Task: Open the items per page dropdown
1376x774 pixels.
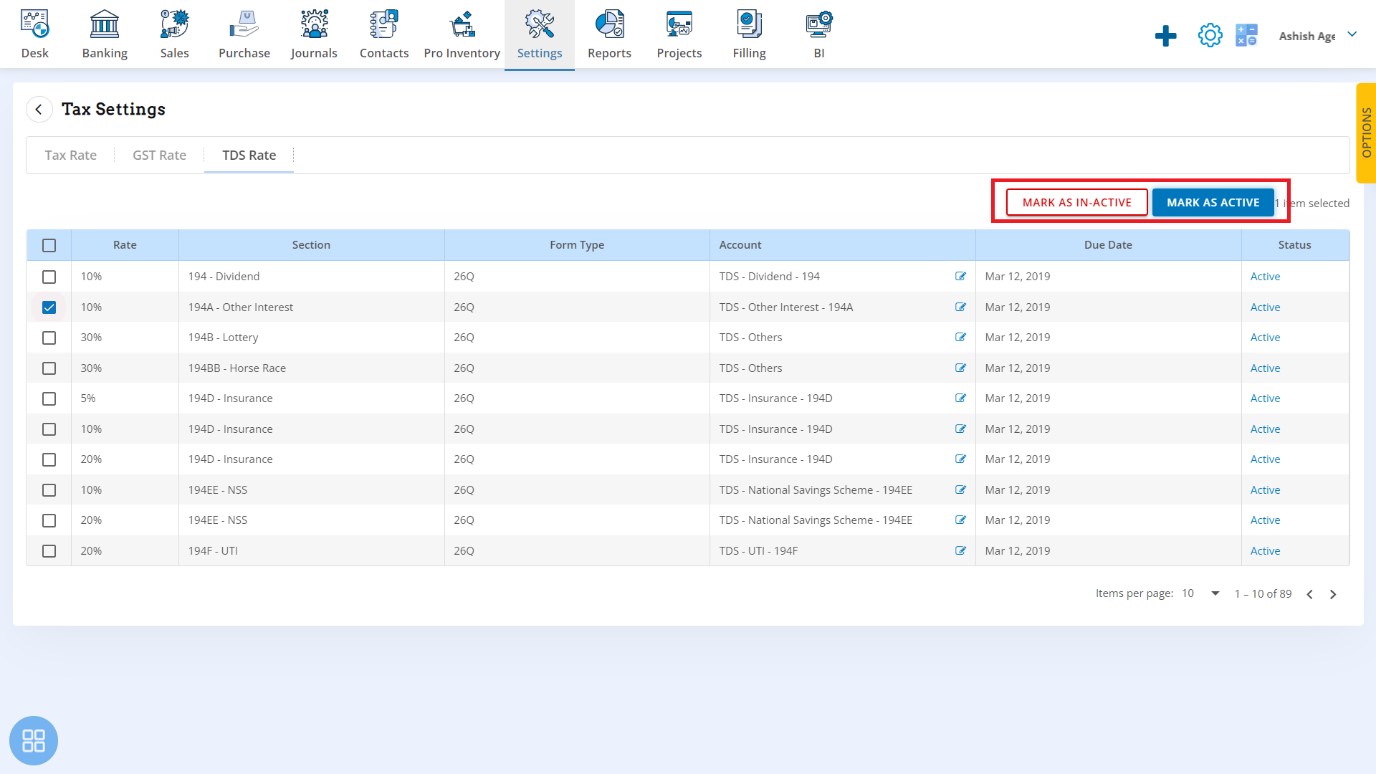Action: tap(1201, 594)
